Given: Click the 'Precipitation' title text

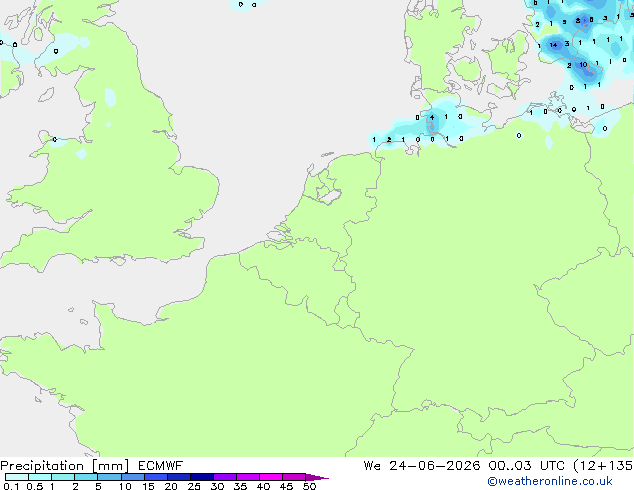Looking at the screenshot, I should click(x=42, y=466).
